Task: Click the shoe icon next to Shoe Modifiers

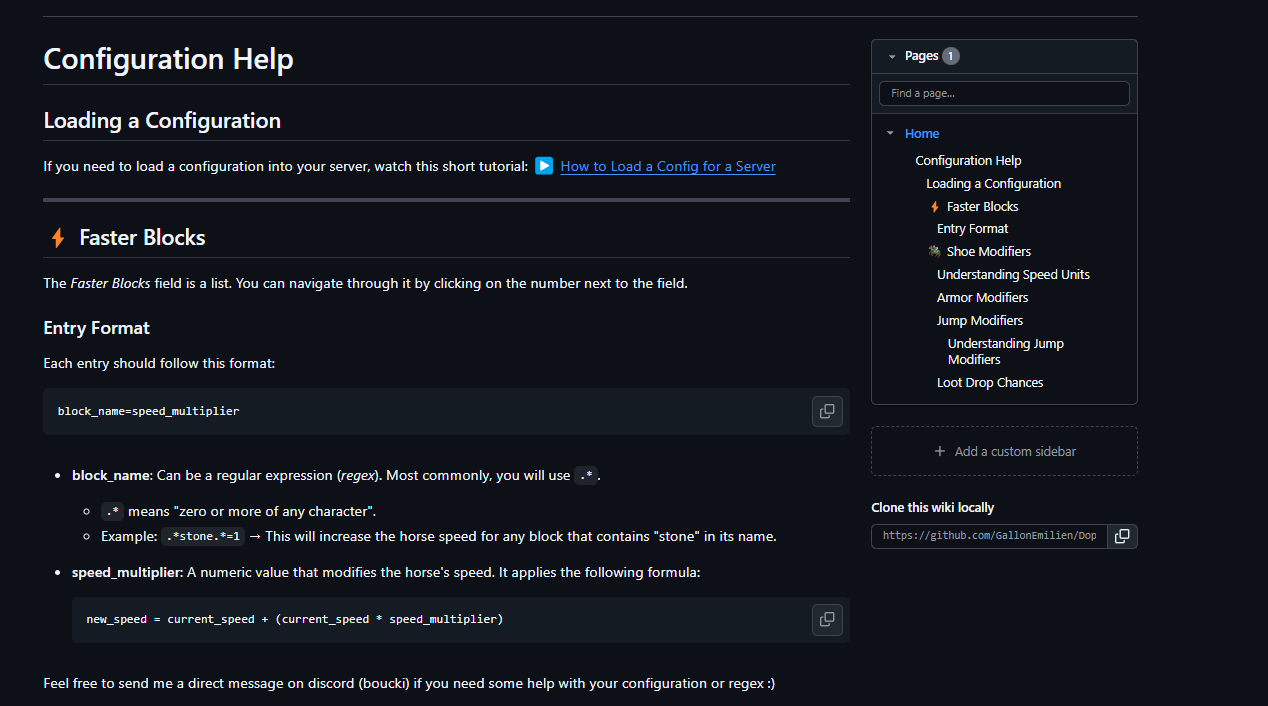Action: click(x=934, y=252)
